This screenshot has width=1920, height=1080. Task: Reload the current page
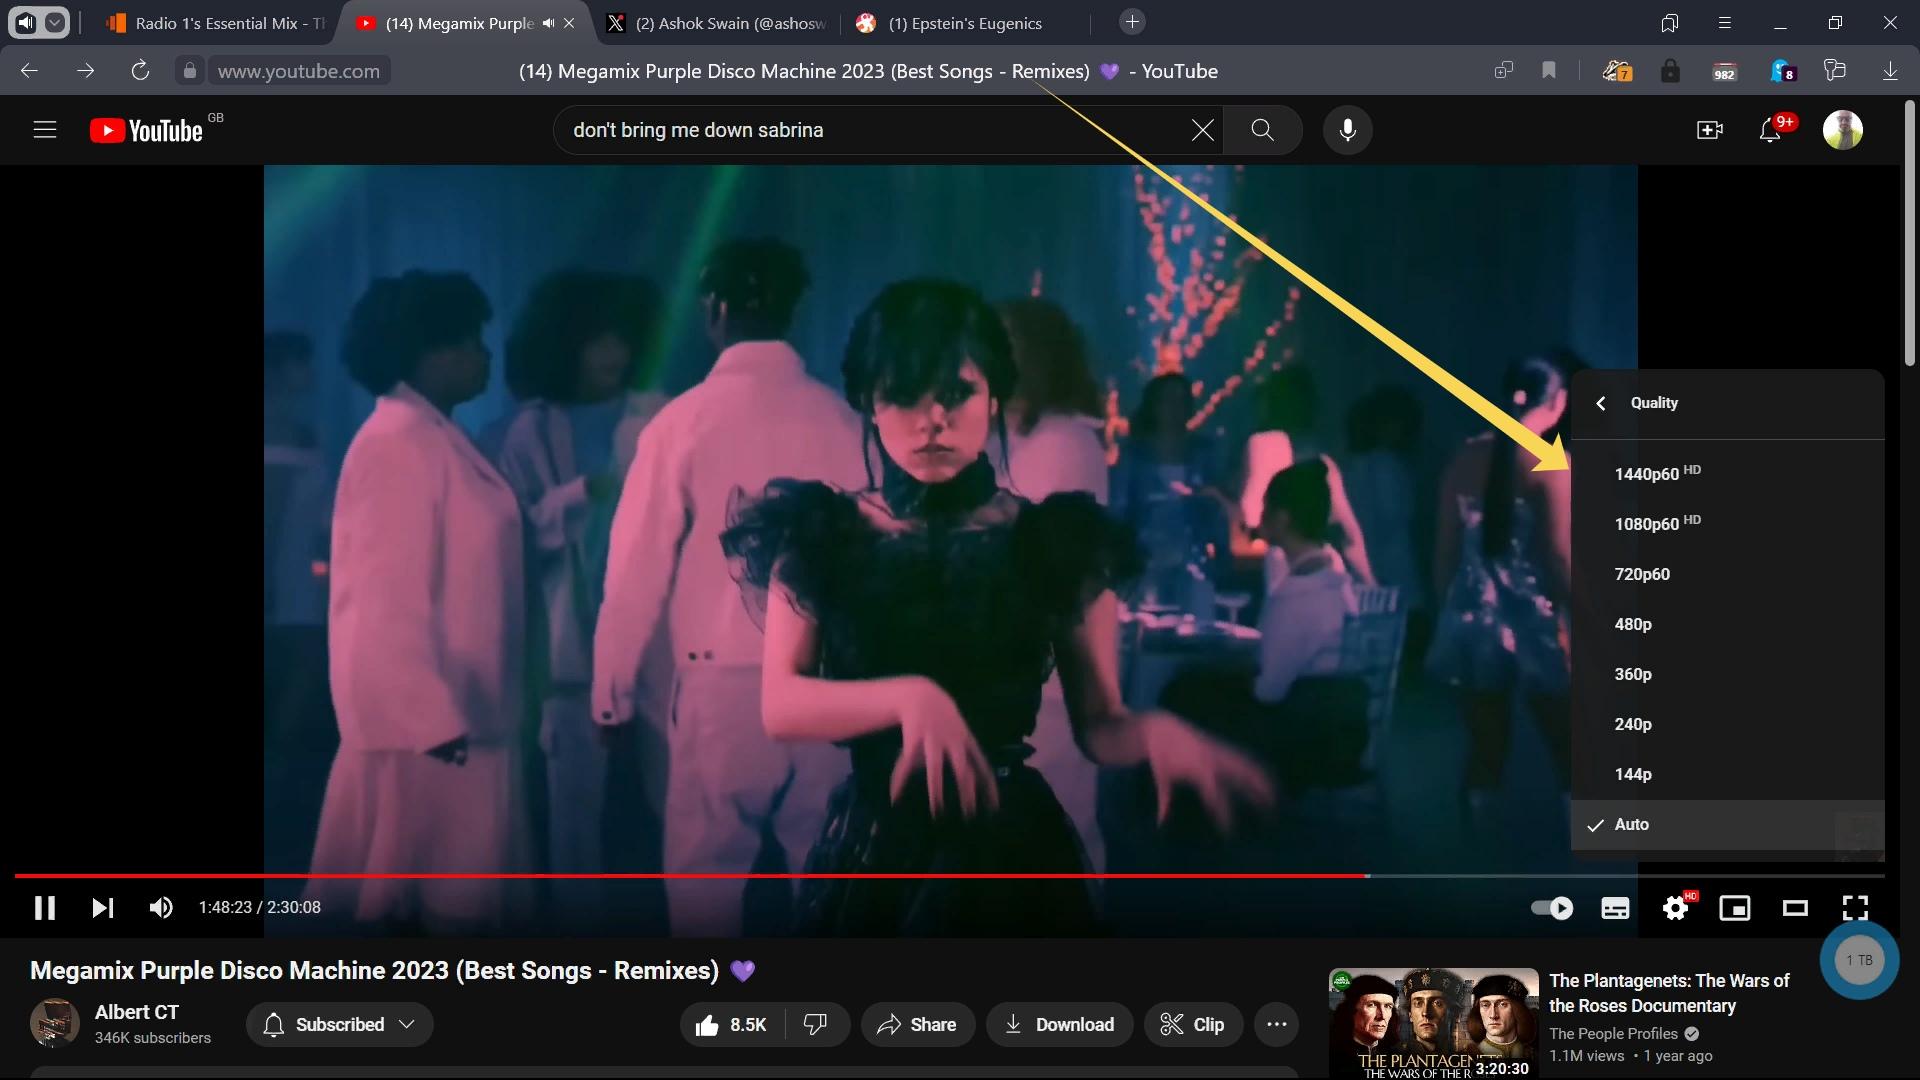tap(140, 71)
